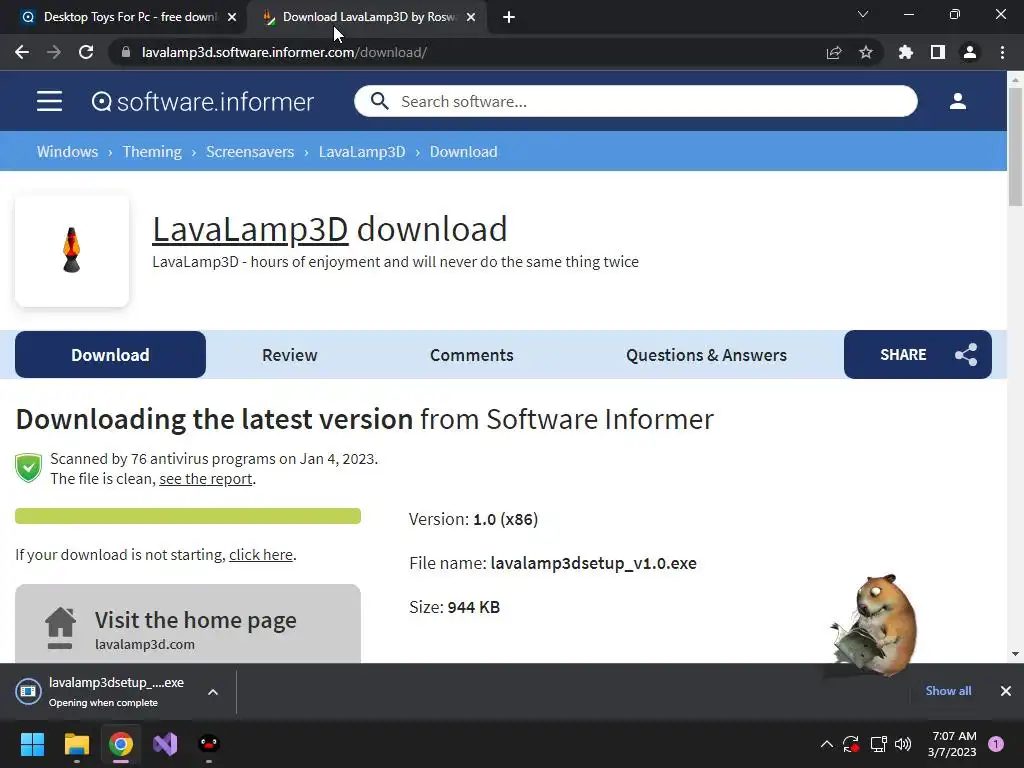
Task: Open the sync status tray icon
Action: [851, 744]
